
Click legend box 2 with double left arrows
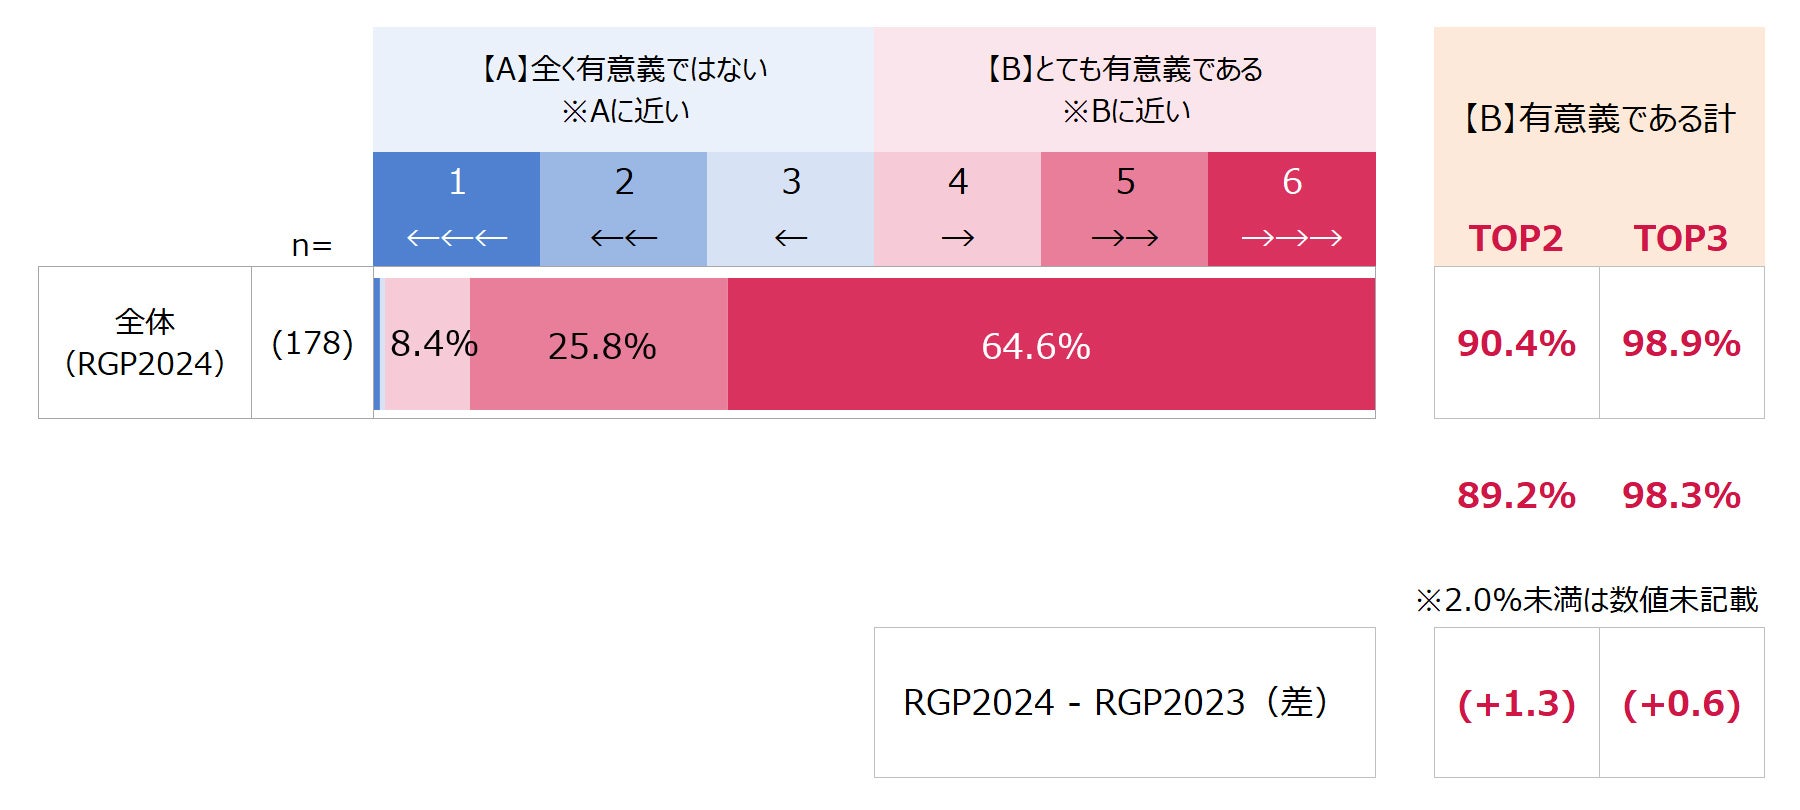click(x=623, y=209)
